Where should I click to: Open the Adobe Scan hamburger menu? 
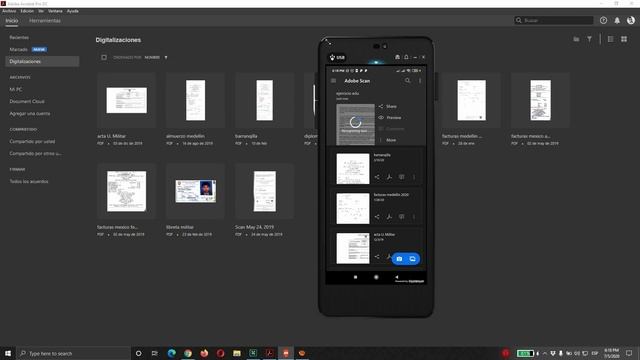click(x=333, y=81)
